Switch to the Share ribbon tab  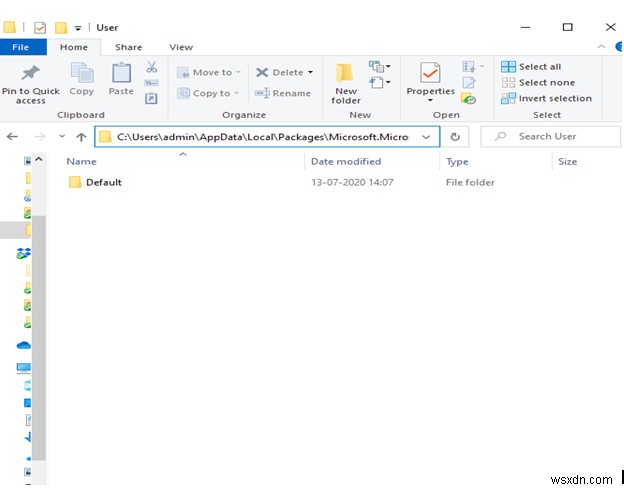(x=129, y=47)
